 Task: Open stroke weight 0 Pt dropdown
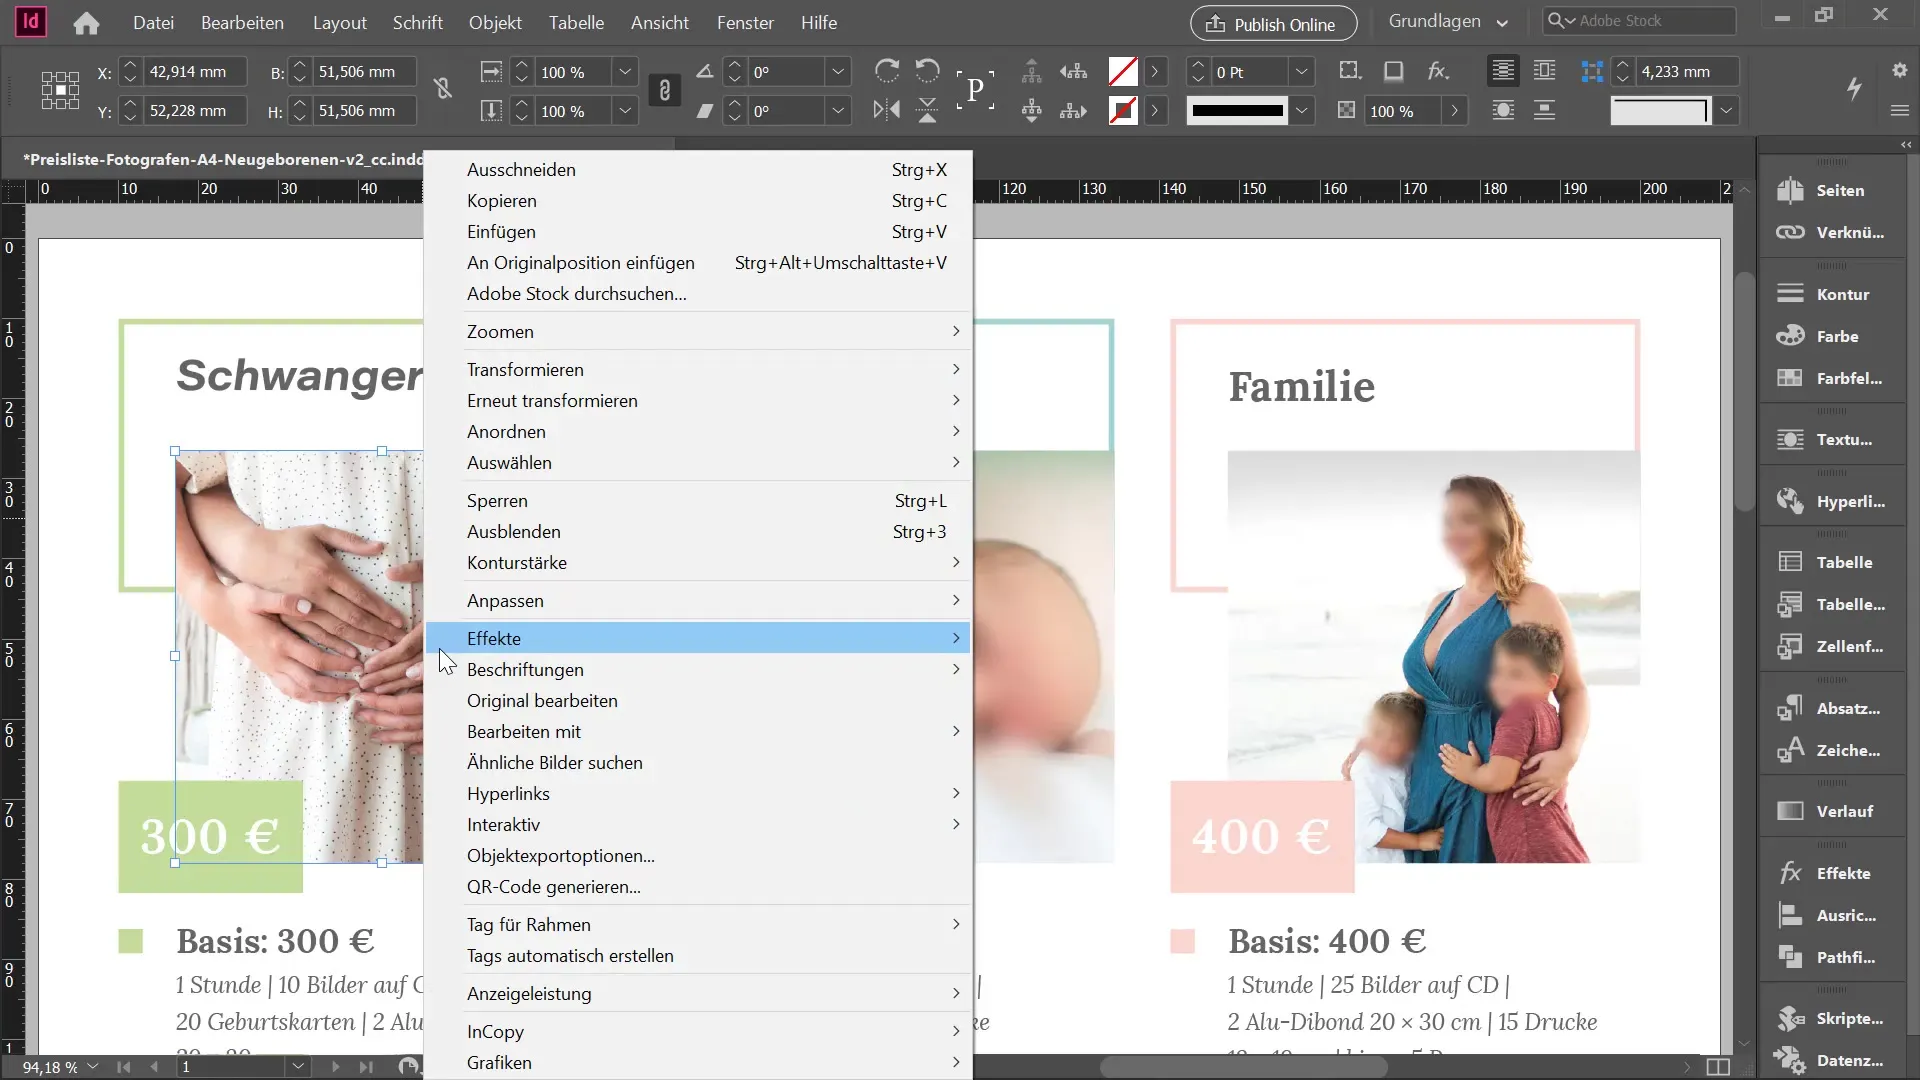[1301, 72]
